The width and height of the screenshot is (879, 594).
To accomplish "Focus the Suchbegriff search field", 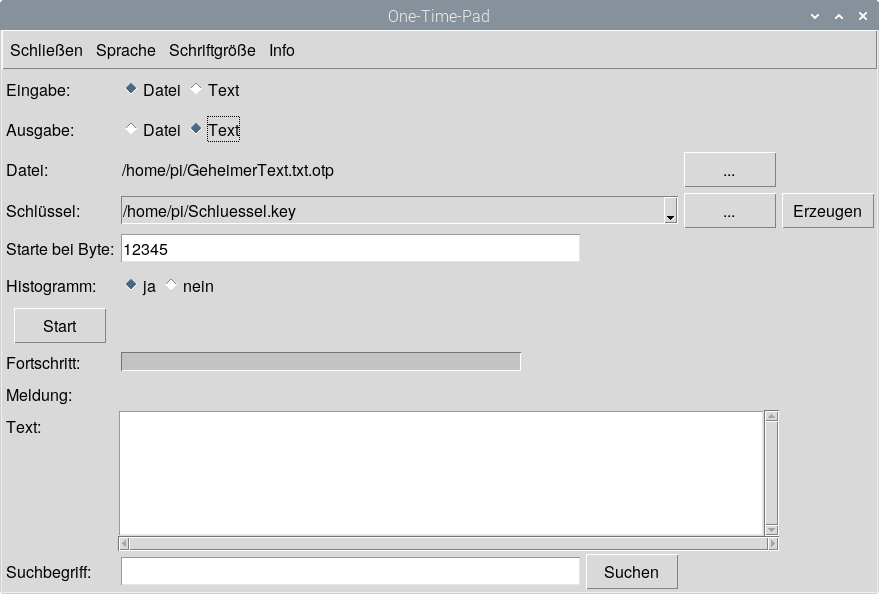I will (x=350, y=572).
